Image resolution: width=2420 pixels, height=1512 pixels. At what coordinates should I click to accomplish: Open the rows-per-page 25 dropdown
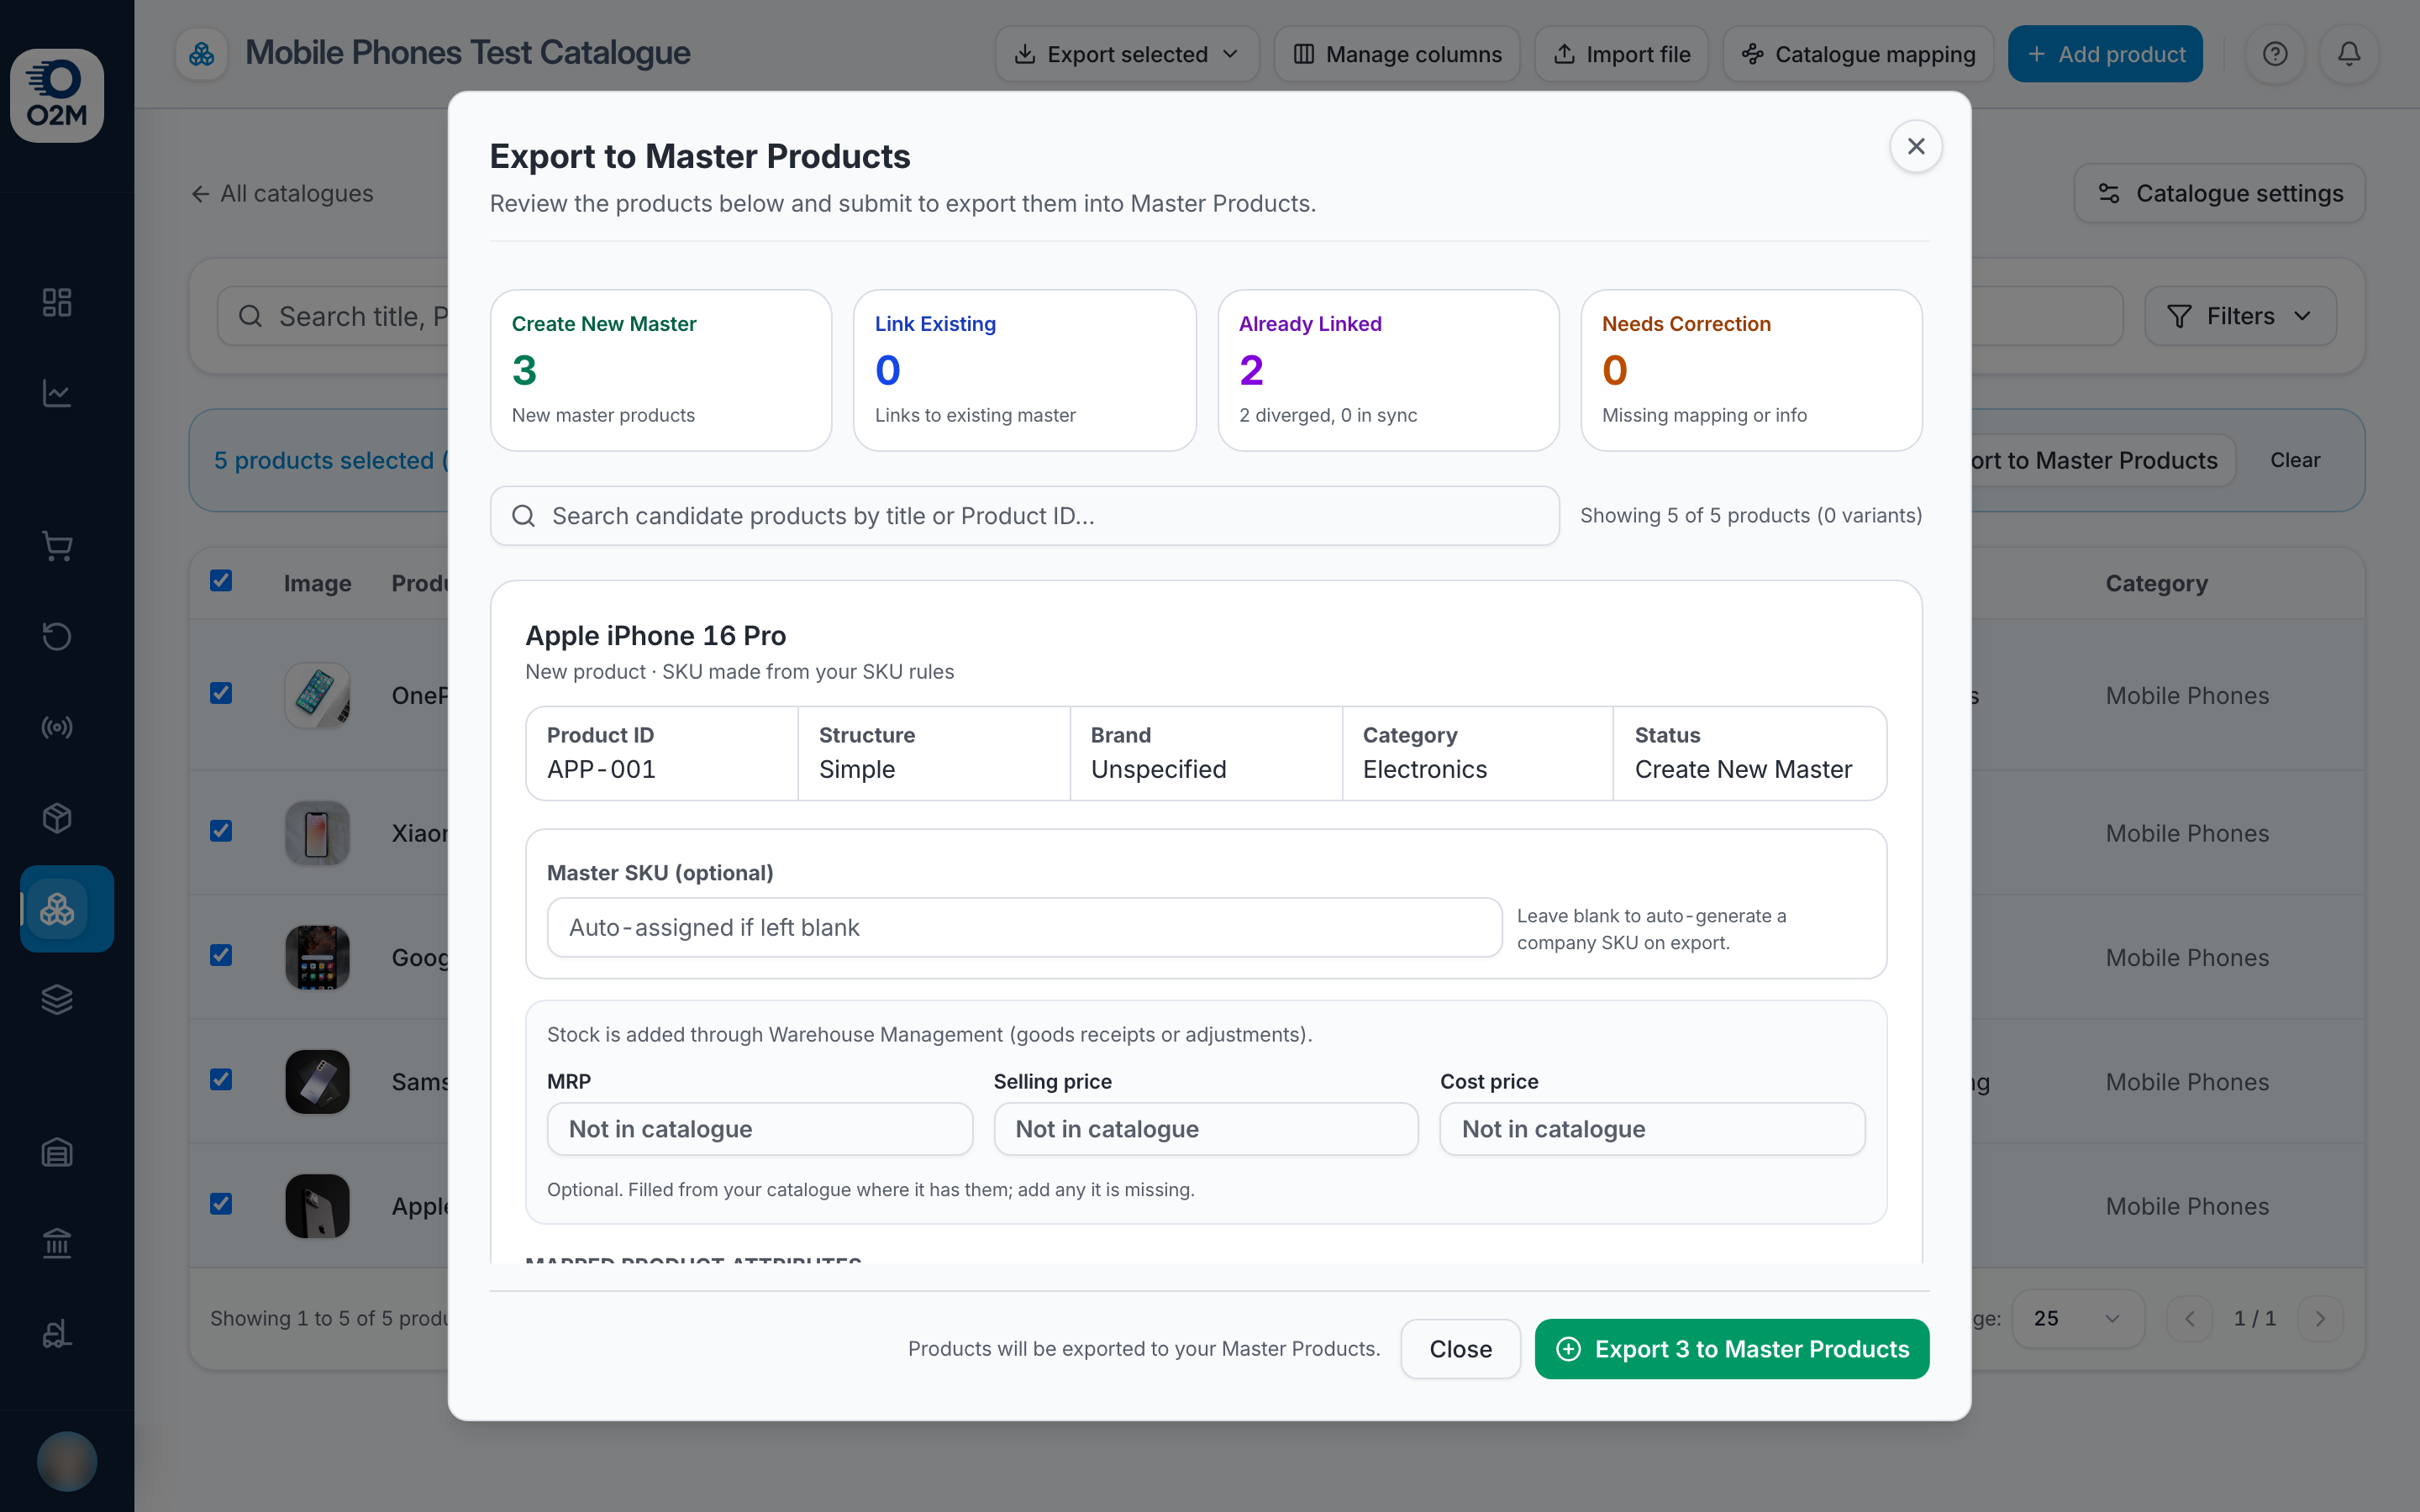point(2077,1318)
